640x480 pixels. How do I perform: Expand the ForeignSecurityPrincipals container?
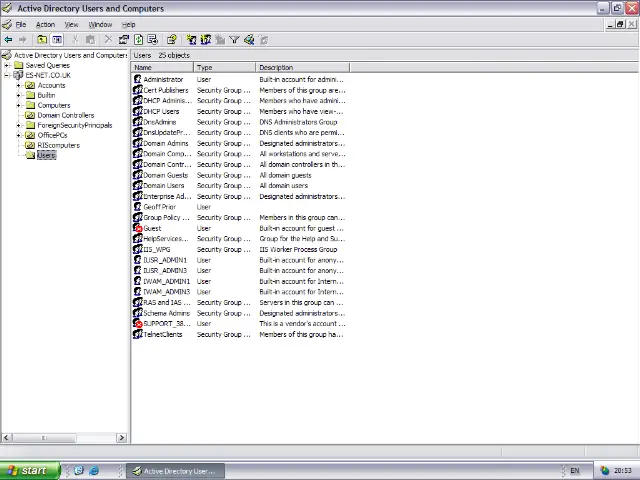tap(18, 125)
